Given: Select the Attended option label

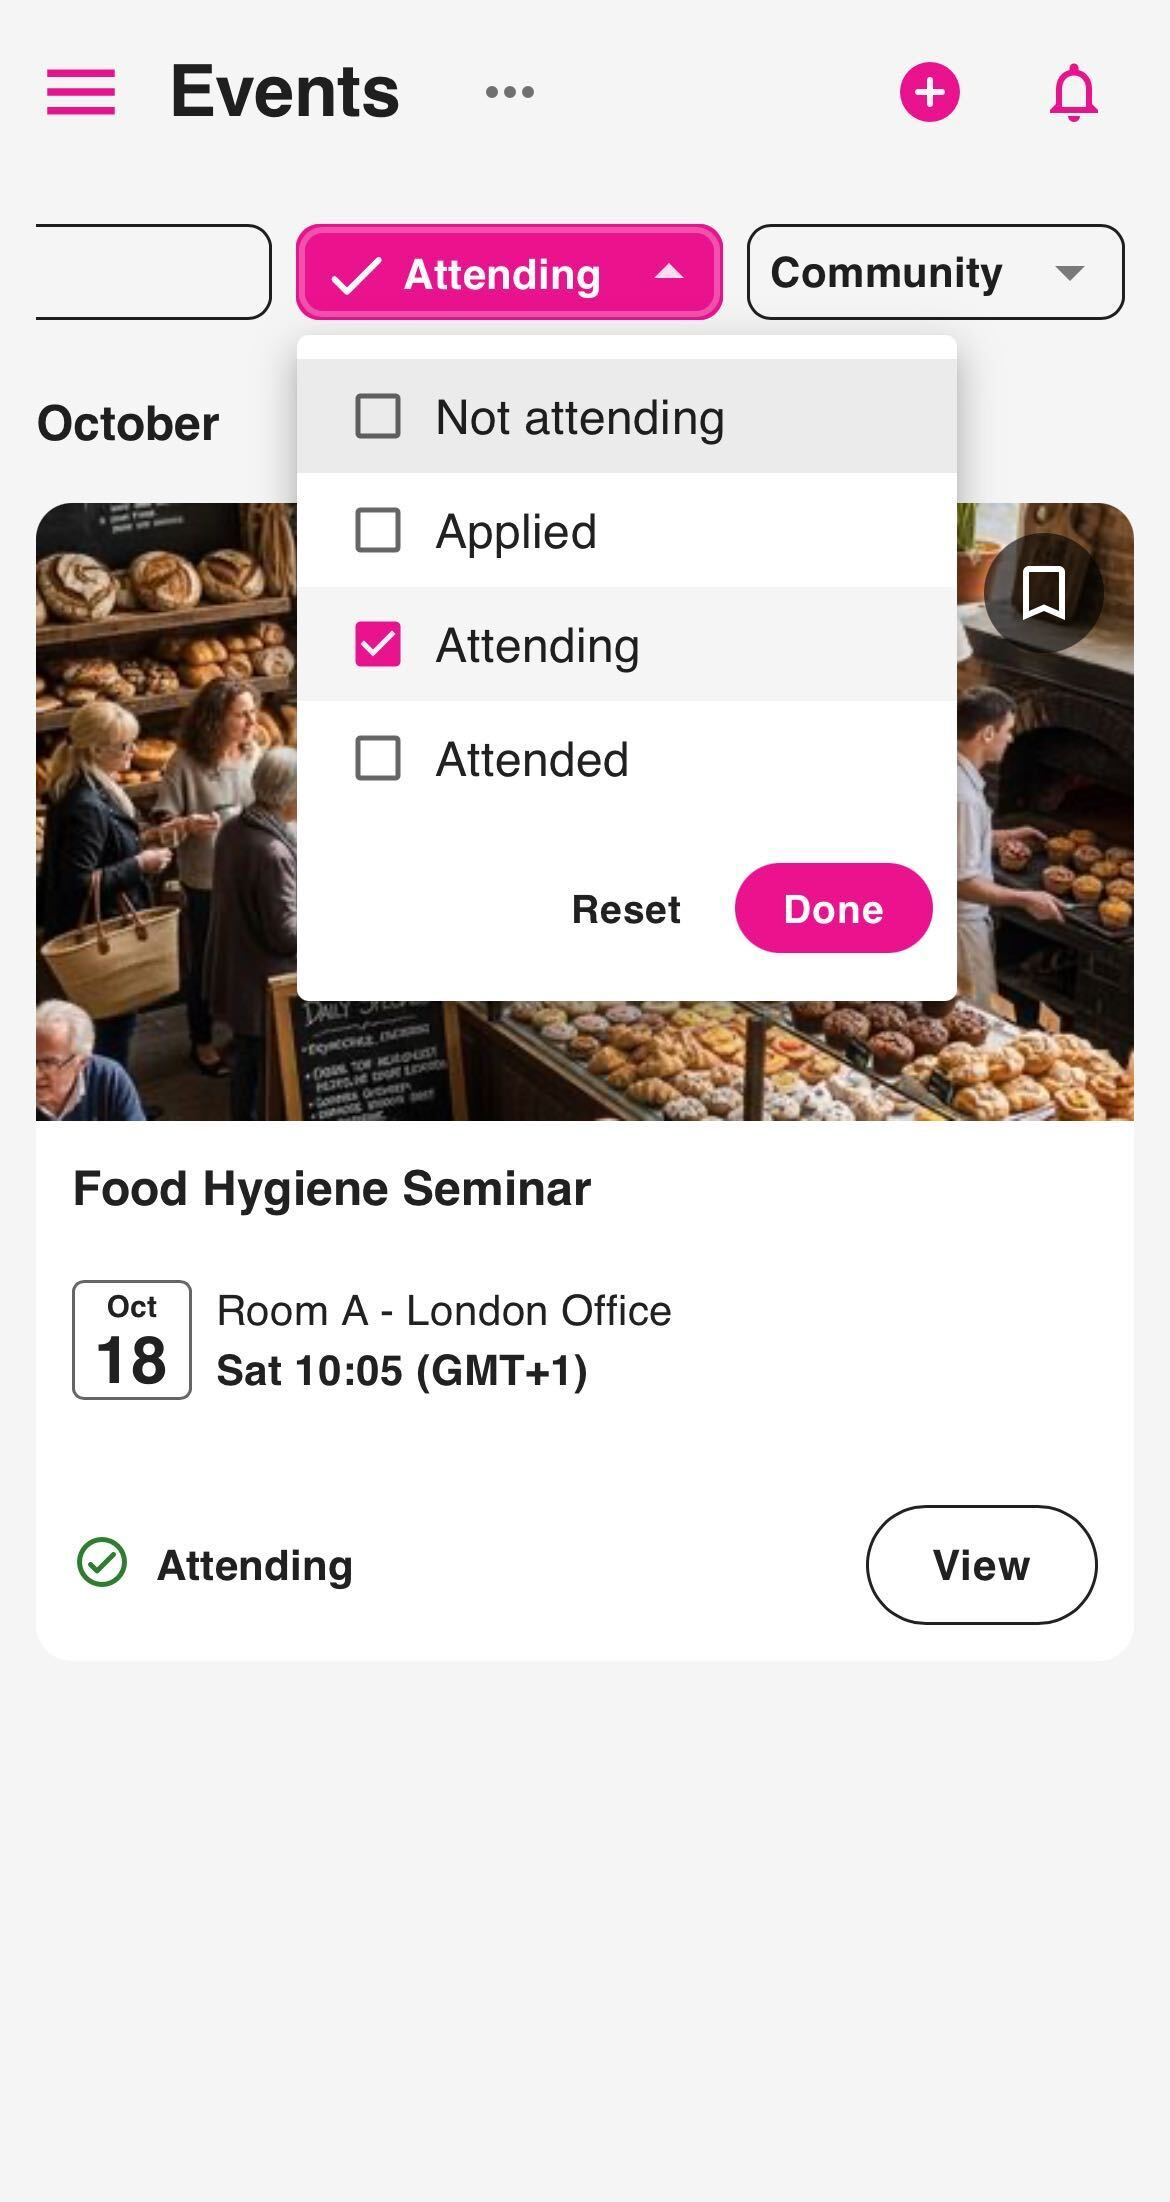Looking at the screenshot, I should (532, 759).
